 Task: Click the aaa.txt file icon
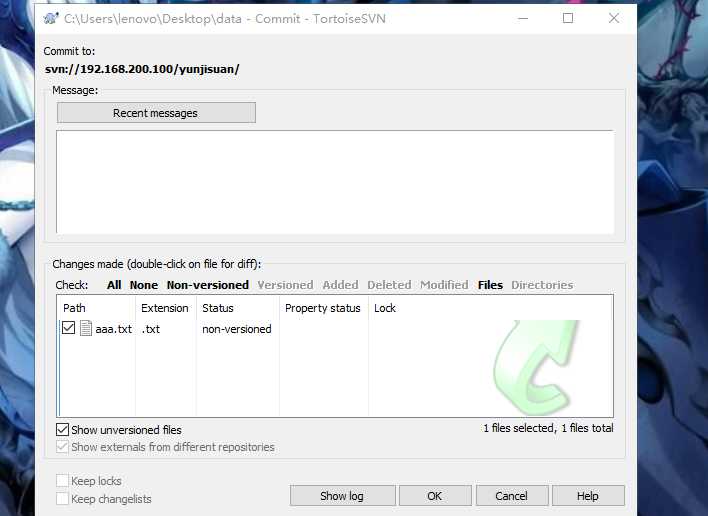(x=86, y=328)
